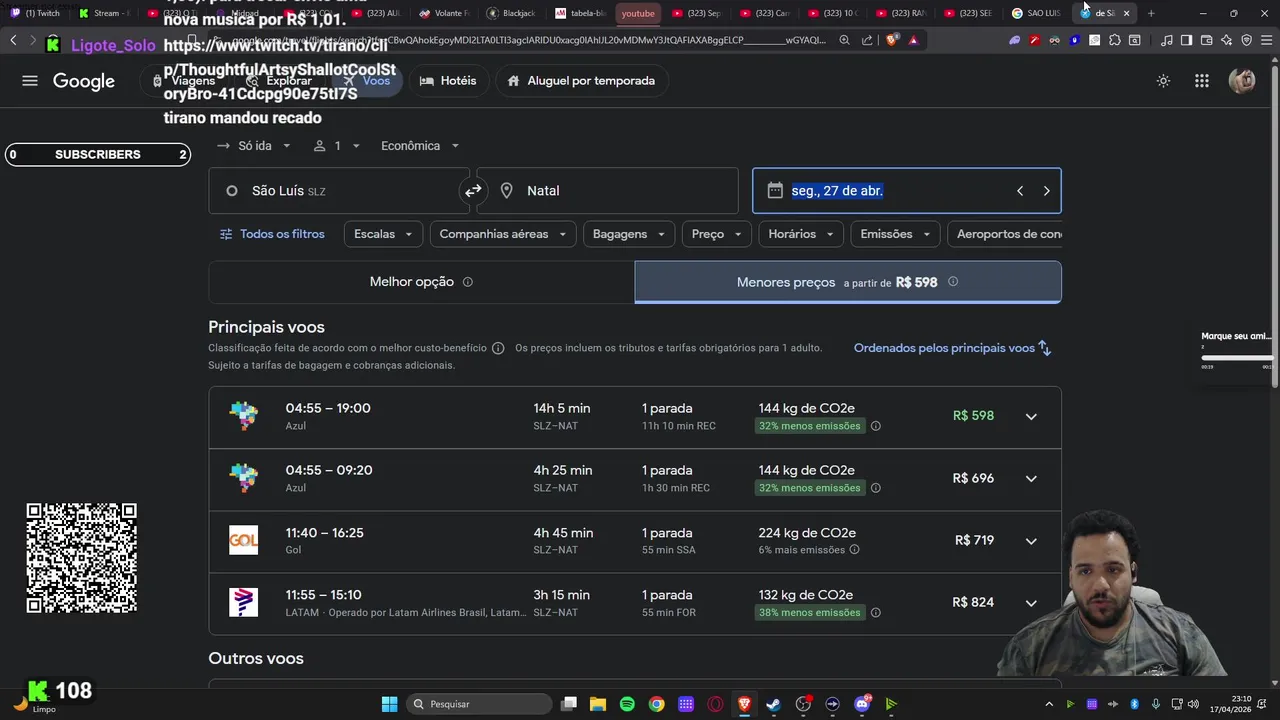Open the Companhias aéreas filter
Viewport: 1280px width, 720px height.
503,234
